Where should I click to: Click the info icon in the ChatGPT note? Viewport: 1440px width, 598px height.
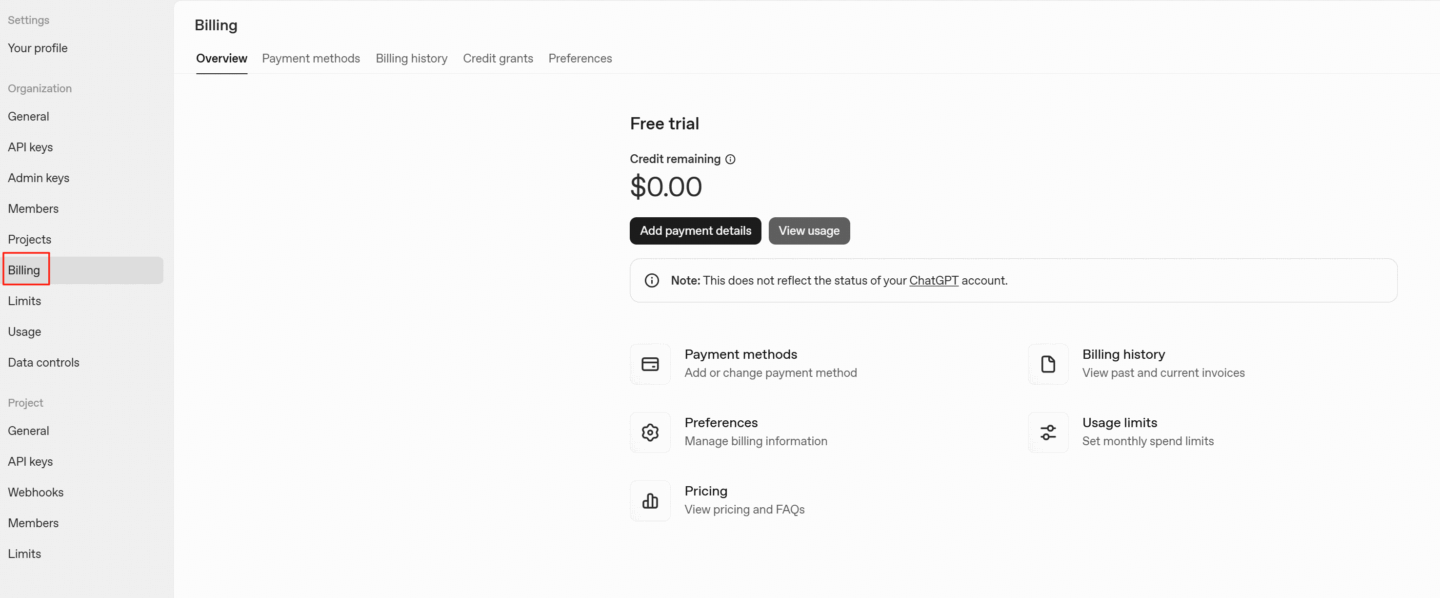(x=651, y=280)
